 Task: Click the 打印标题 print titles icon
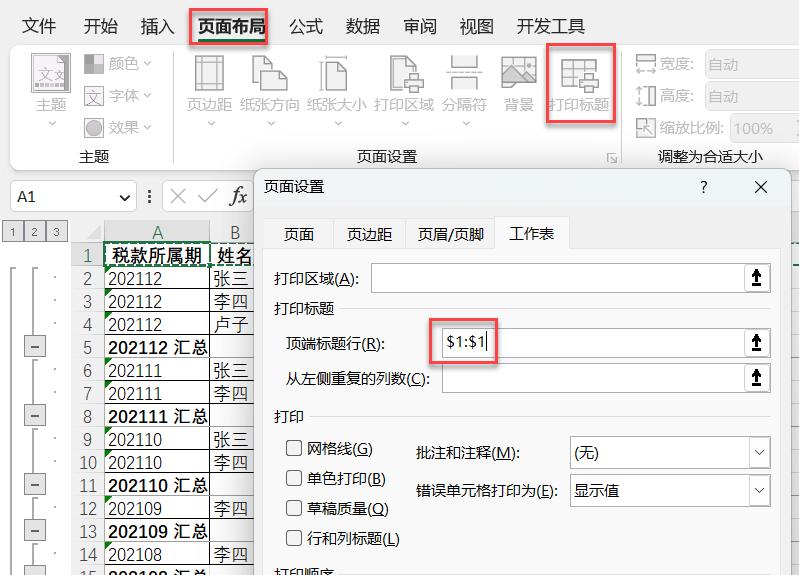click(579, 74)
